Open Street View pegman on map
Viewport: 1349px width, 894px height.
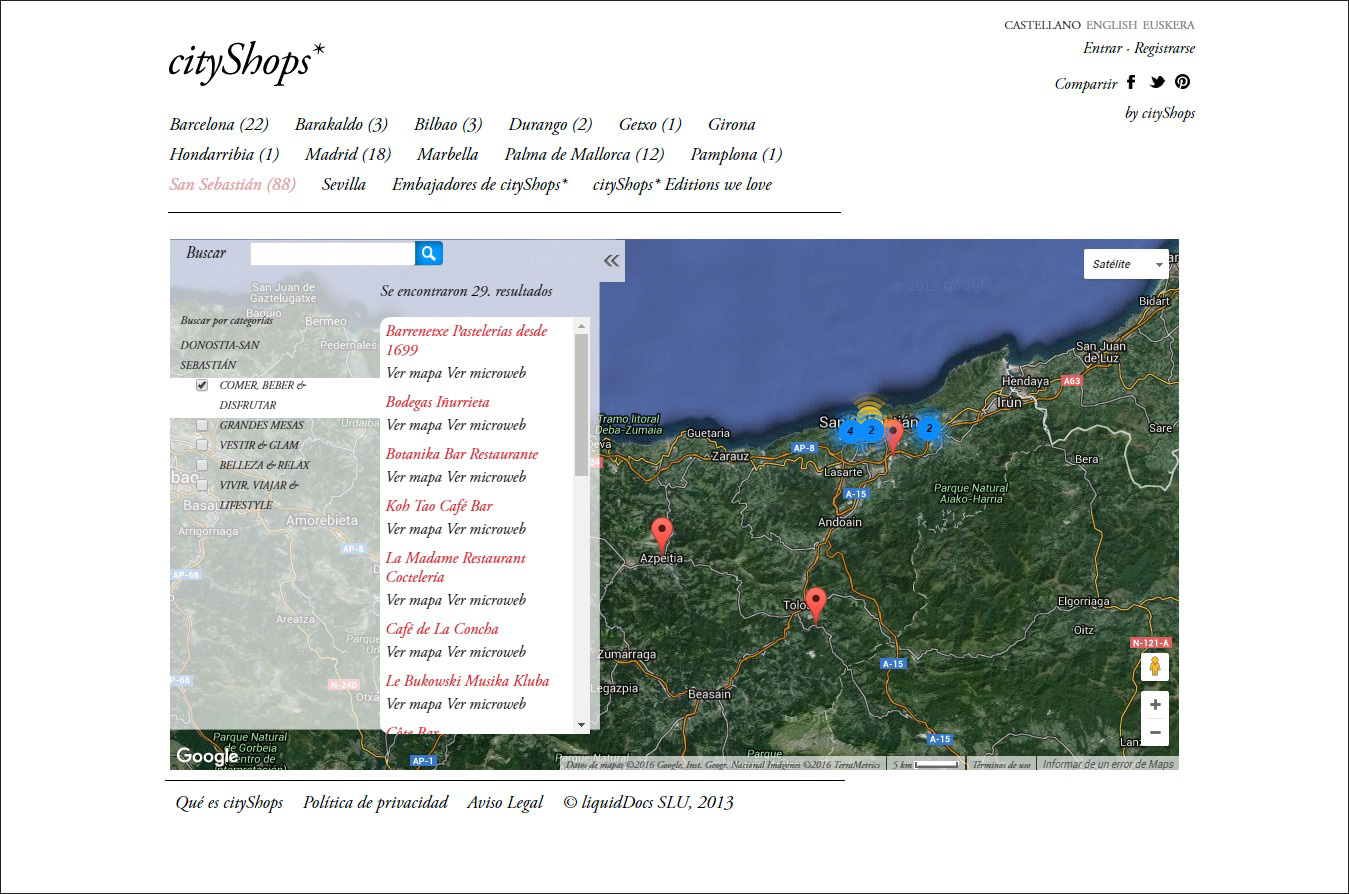coord(1155,667)
